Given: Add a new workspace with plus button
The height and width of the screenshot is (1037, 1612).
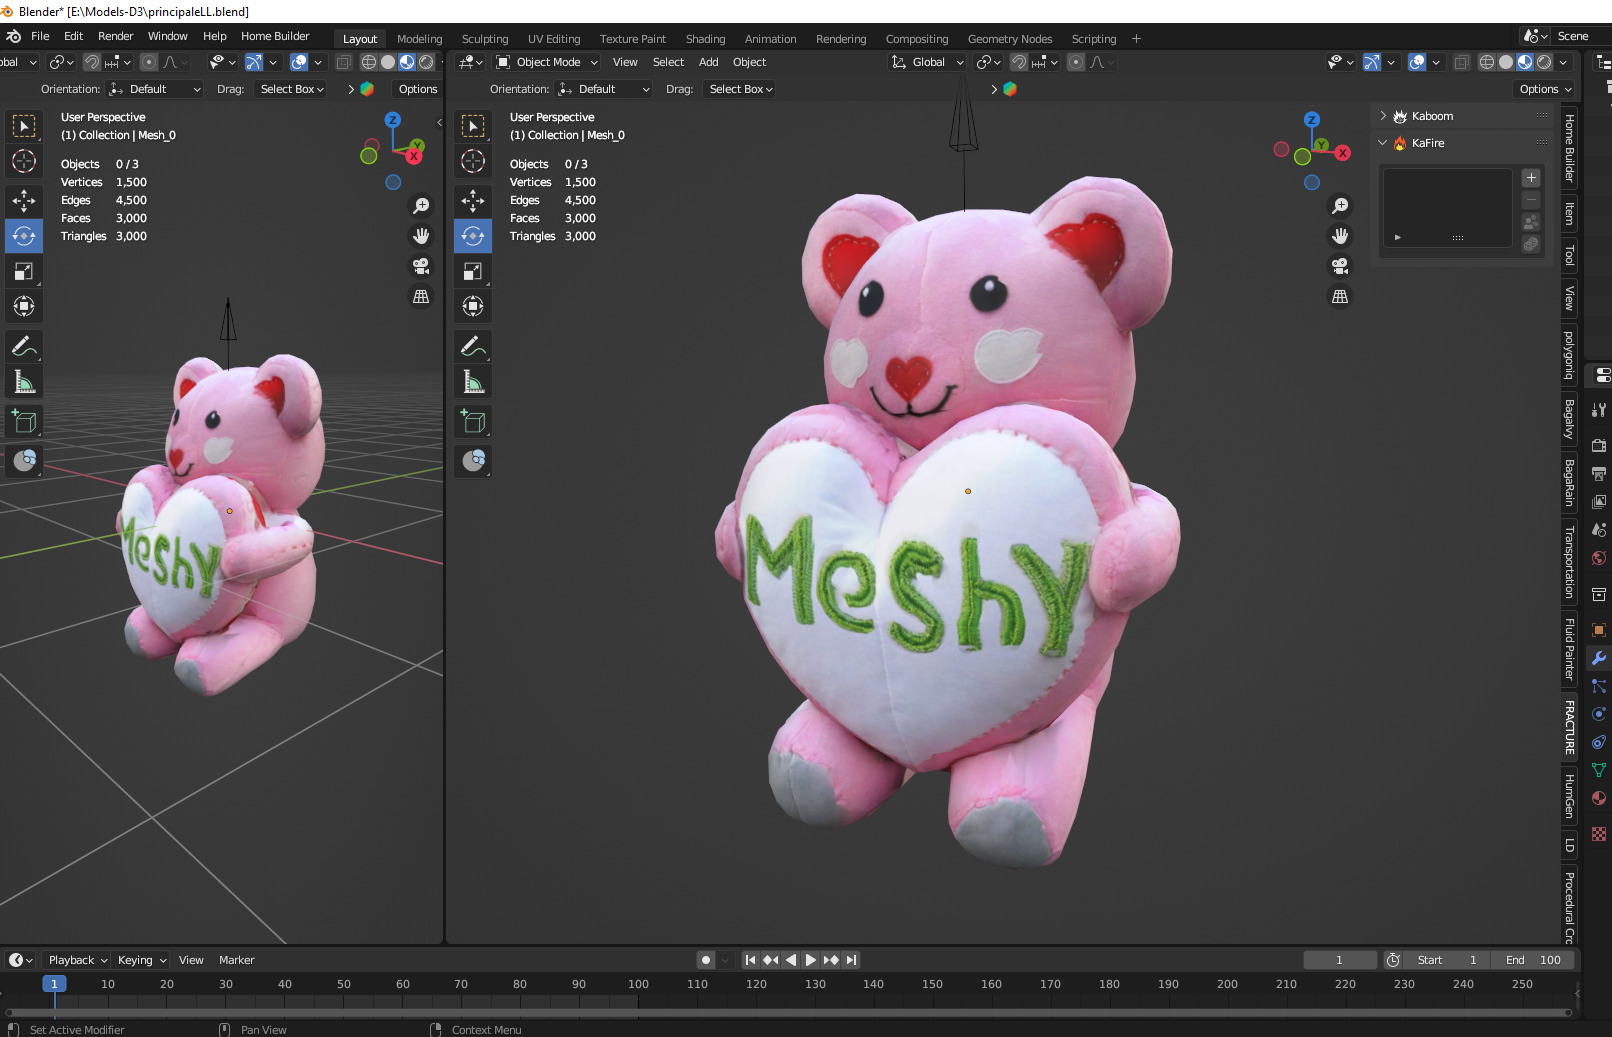Looking at the screenshot, I should point(1136,39).
